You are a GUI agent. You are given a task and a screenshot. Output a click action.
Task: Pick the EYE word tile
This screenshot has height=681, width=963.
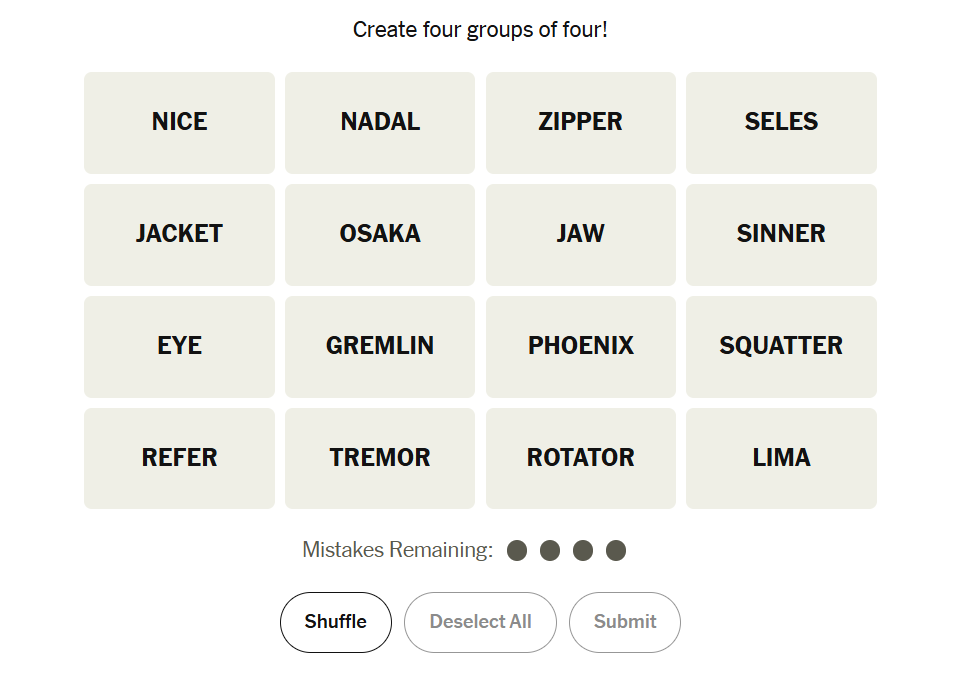pos(179,346)
